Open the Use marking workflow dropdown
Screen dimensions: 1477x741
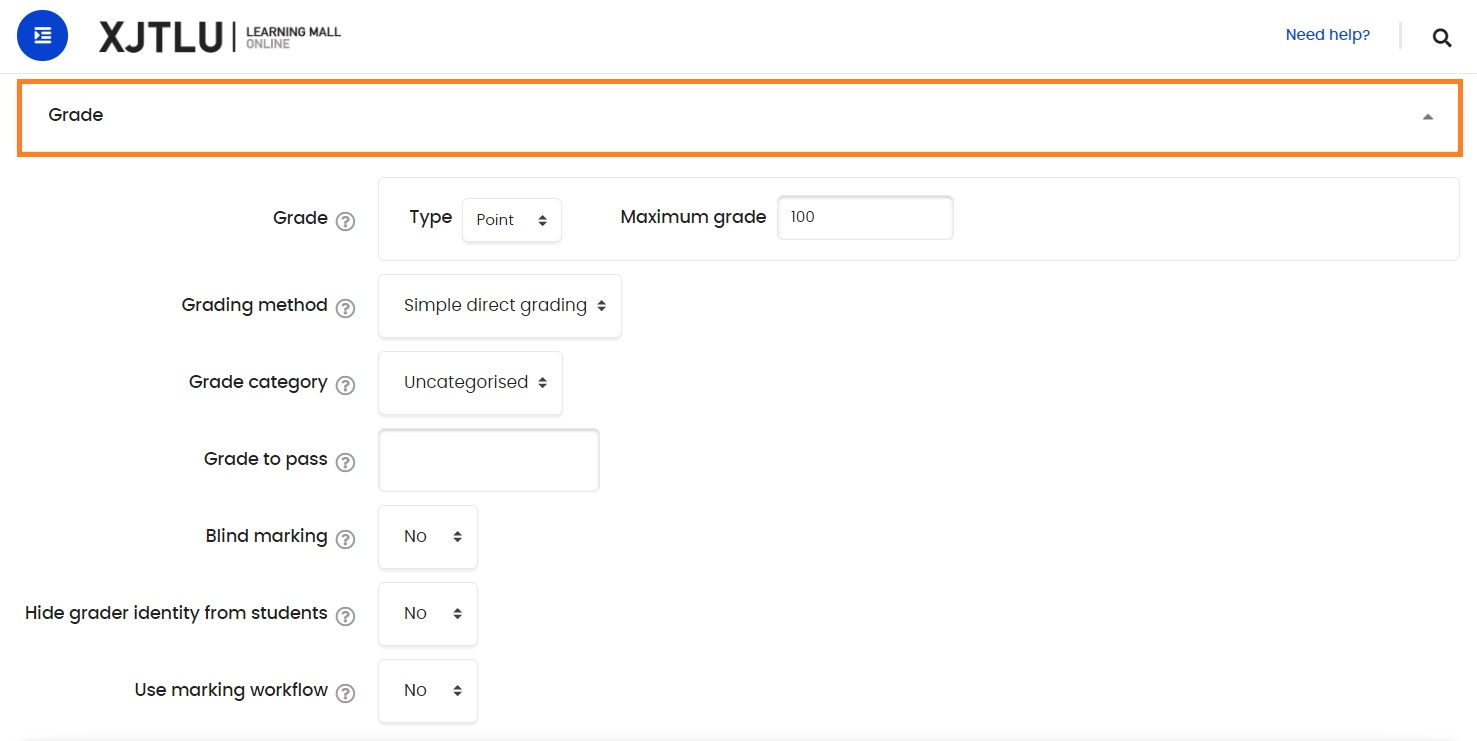click(x=428, y=691)
